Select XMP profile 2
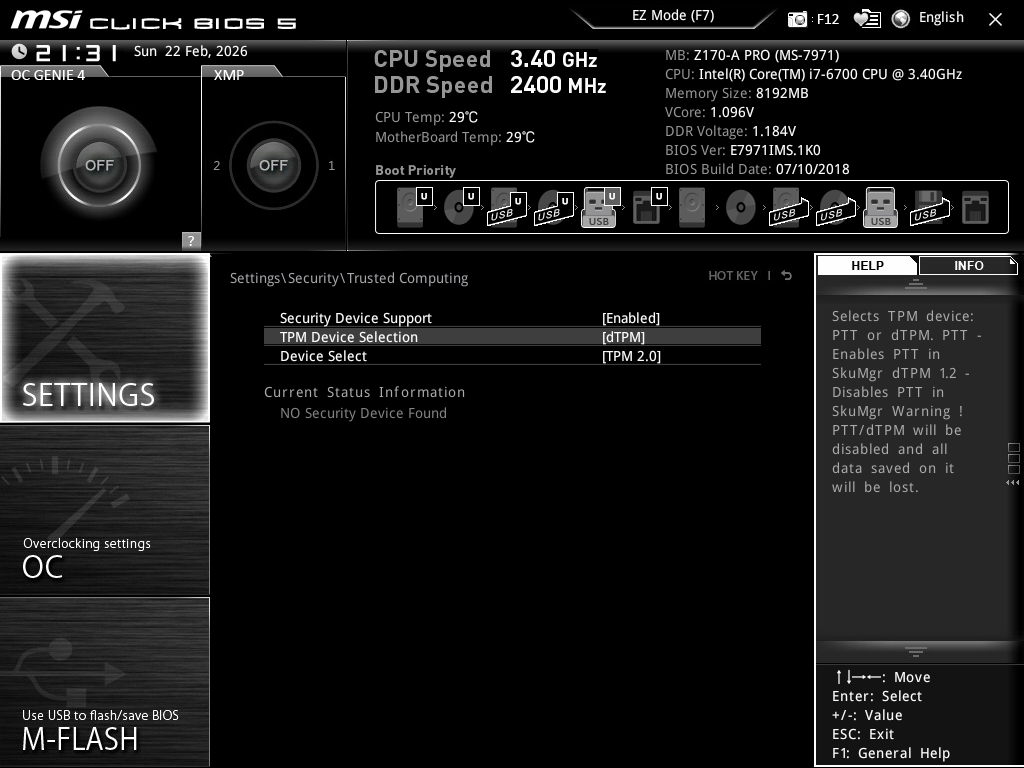The height and width of the screenshot is (768, 1024). (217, 166)
